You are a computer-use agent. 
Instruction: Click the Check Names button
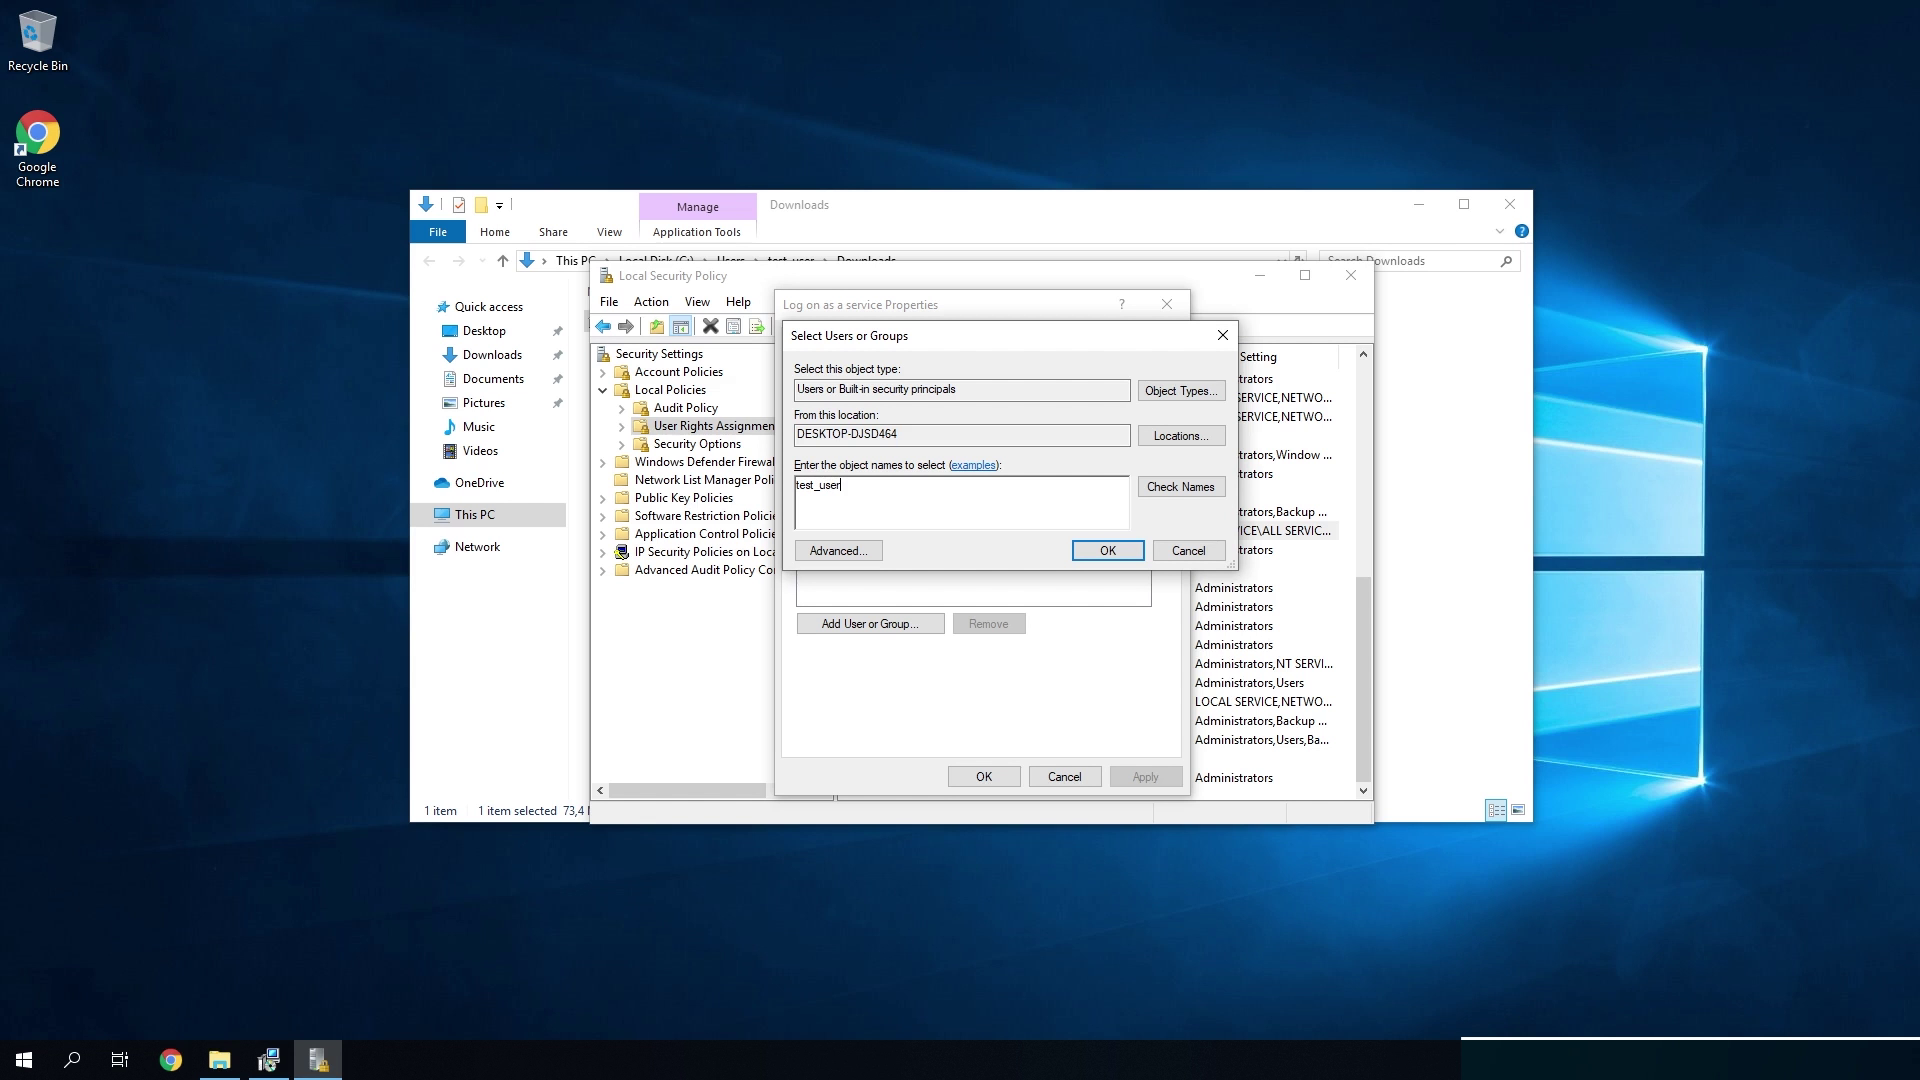click(x=1180, y=487)
